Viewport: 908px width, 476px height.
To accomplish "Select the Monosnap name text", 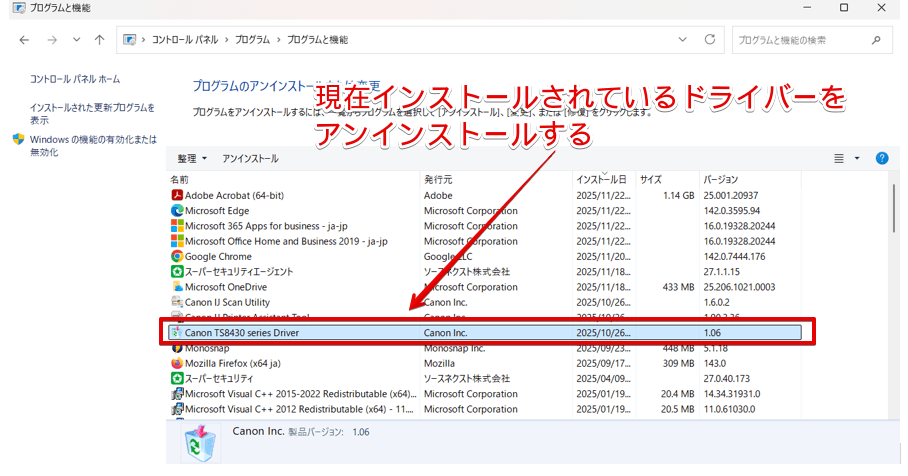I will 207,348.
